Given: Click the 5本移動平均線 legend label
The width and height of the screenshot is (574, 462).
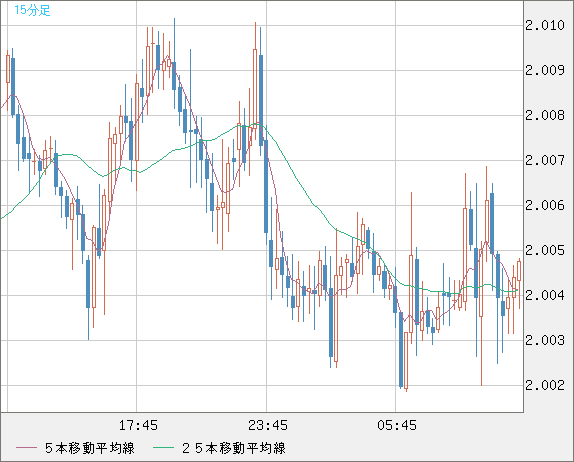Looking at the screenshot, I should 90,448.
